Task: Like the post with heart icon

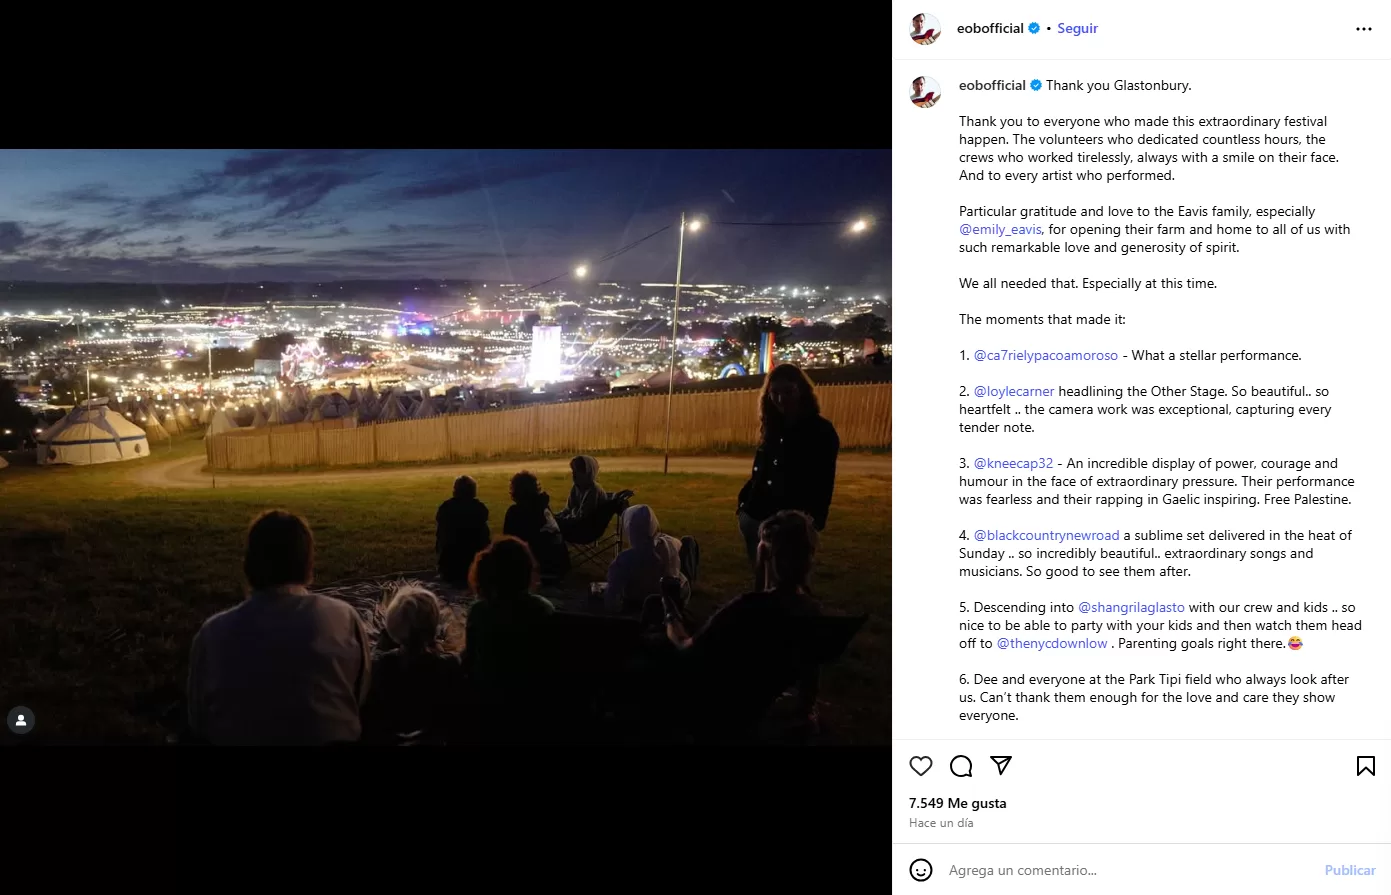Action: tap(921, 766)
